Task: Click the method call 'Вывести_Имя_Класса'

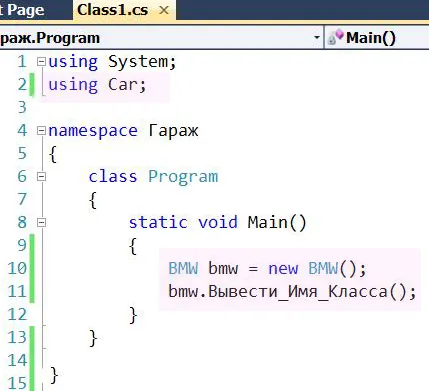Action: pyautogui.click(x=298, y=292)
